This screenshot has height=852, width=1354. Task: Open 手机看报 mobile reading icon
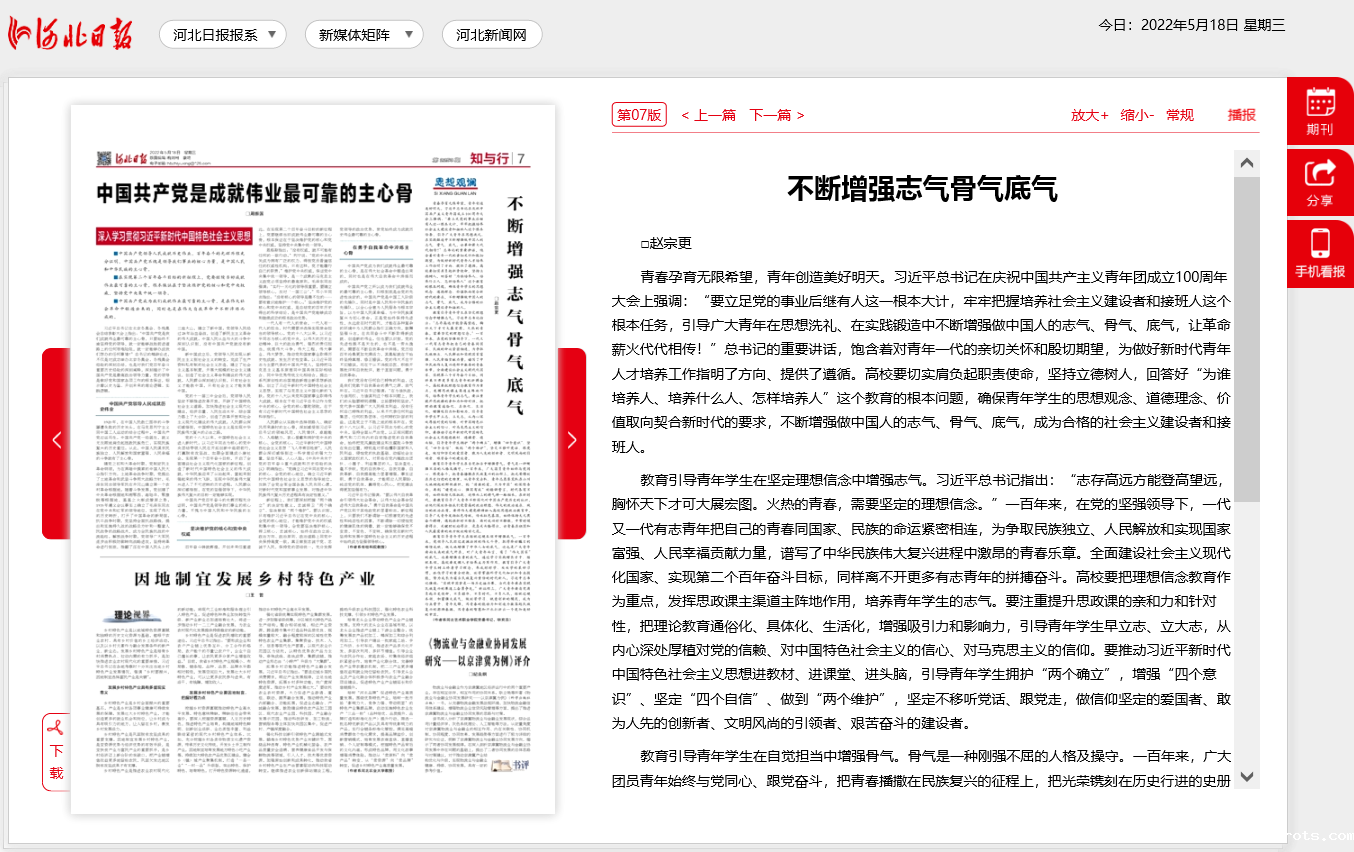coord(1320,253)
